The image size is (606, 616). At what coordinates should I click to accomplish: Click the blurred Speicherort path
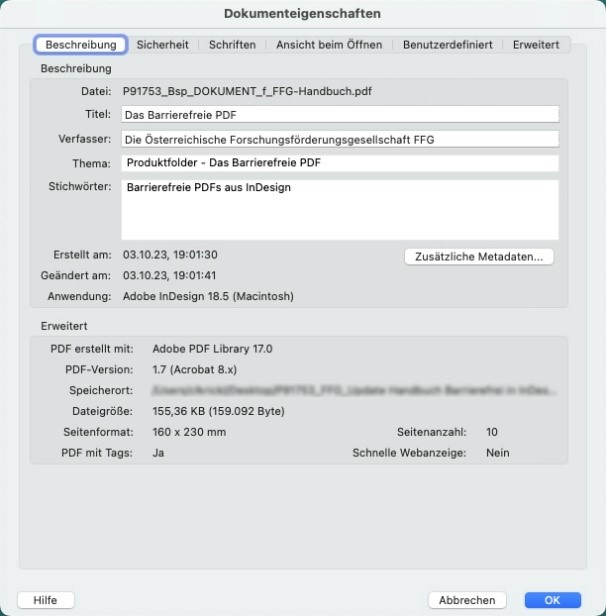coord(354,390)
